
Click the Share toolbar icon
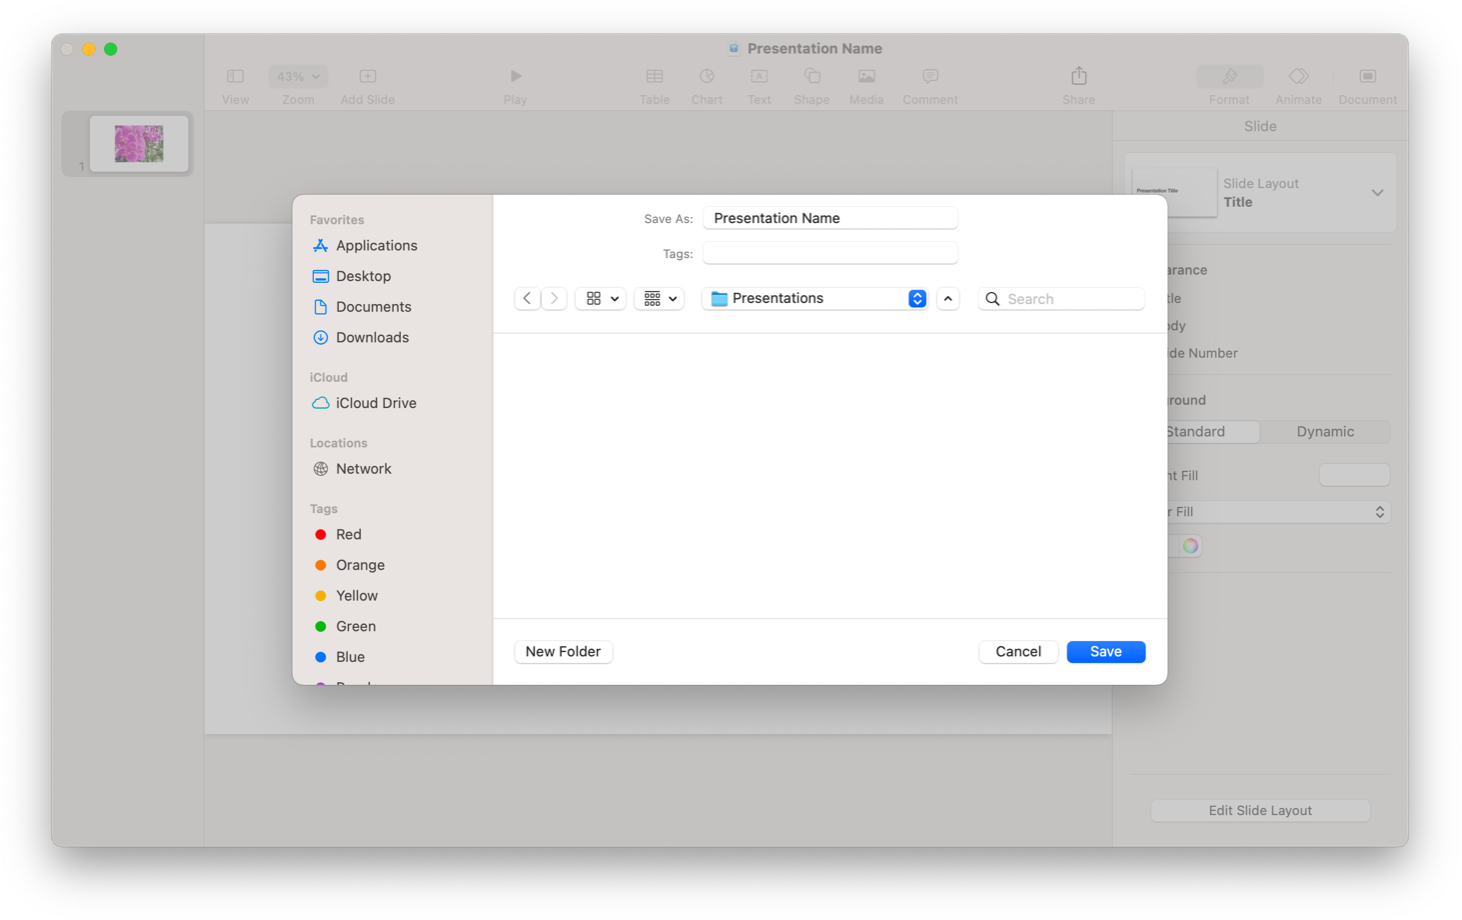pos(1078,77)
